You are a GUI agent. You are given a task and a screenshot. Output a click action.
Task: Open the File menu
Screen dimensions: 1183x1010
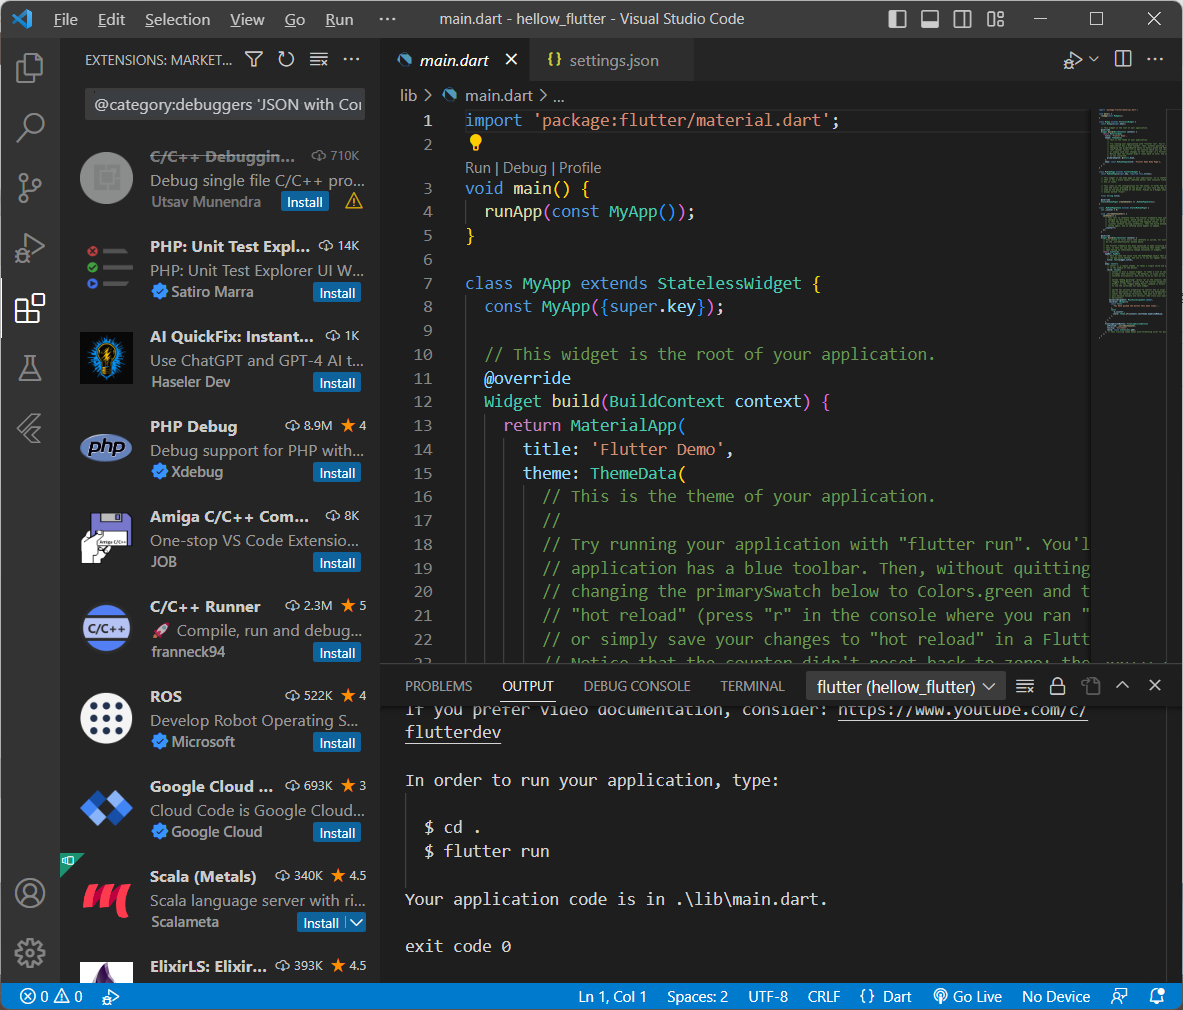click(66, 19)
